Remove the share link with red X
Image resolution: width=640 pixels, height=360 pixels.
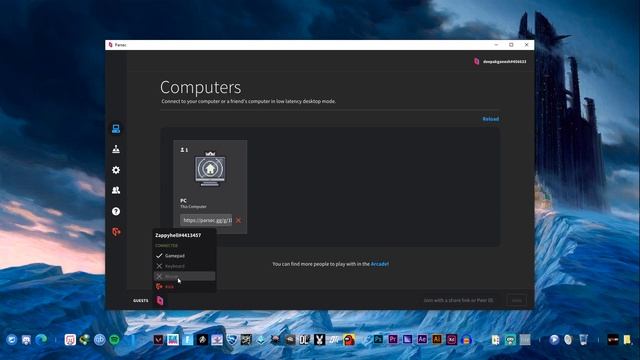tap(238, 220)
